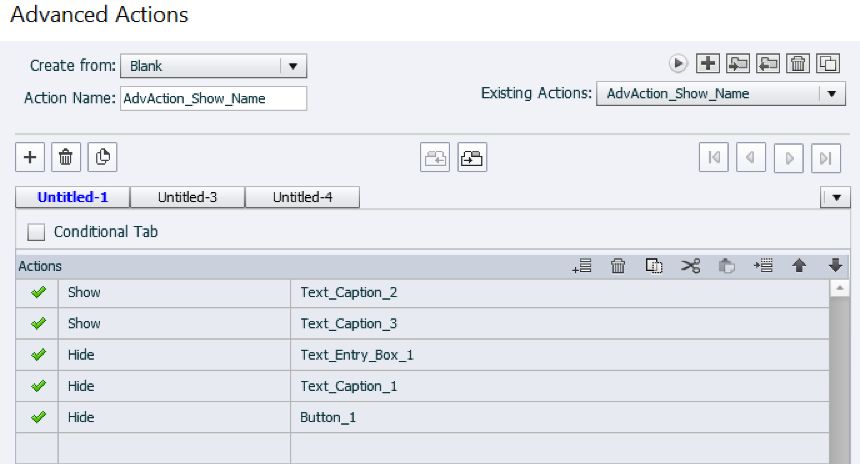Toggle the checkmark on Show Text_Caption_2 row
This screenshot has height=464, width=860.
(x=39, y=293)
